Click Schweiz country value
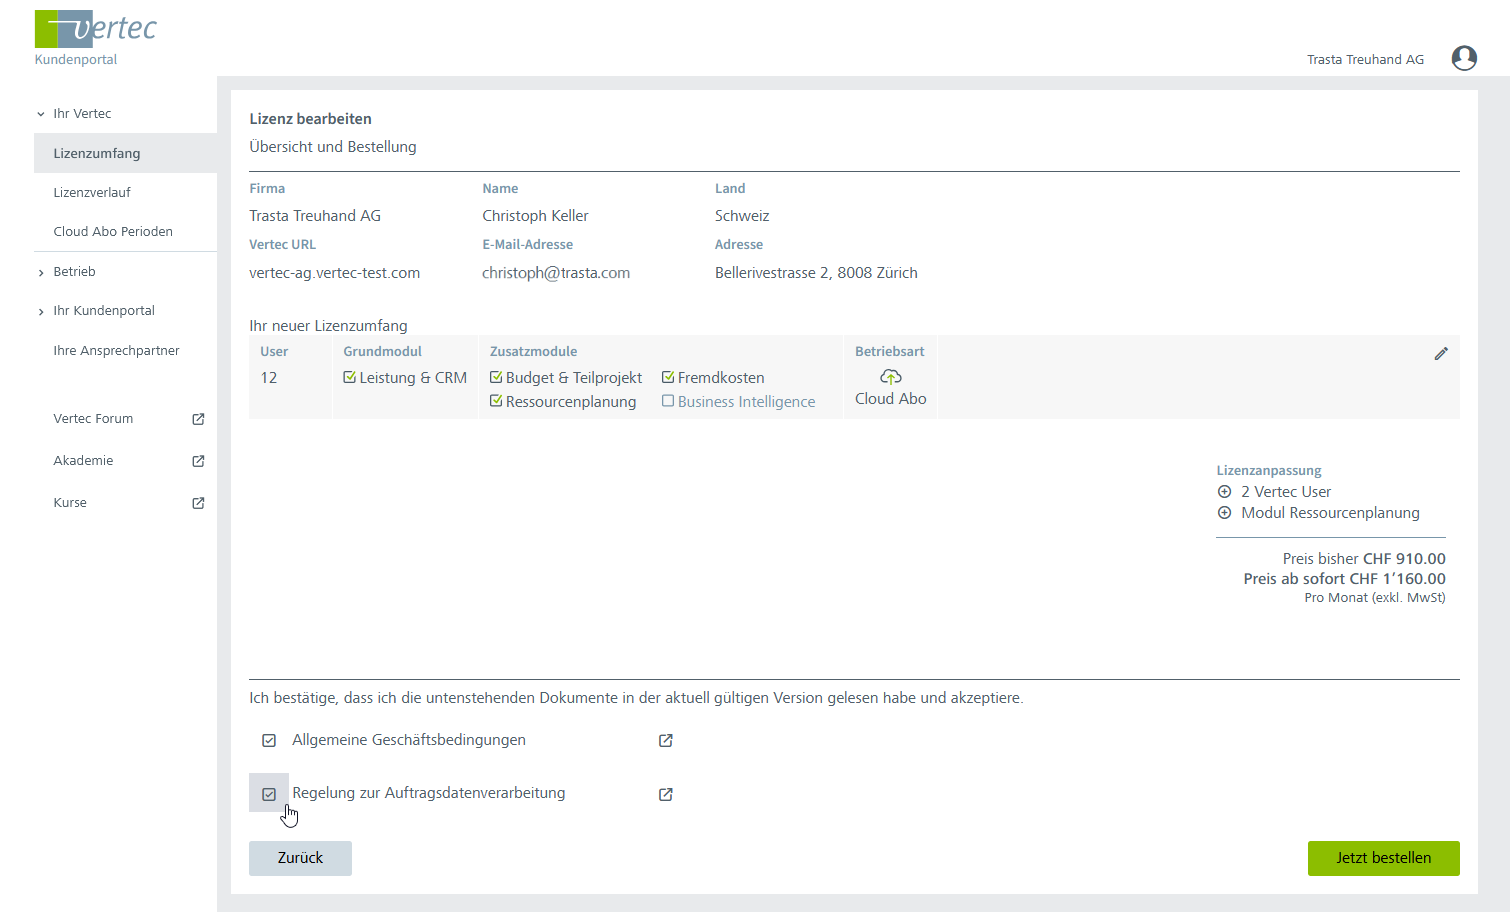1510x912 pixels. coord(742,215)
